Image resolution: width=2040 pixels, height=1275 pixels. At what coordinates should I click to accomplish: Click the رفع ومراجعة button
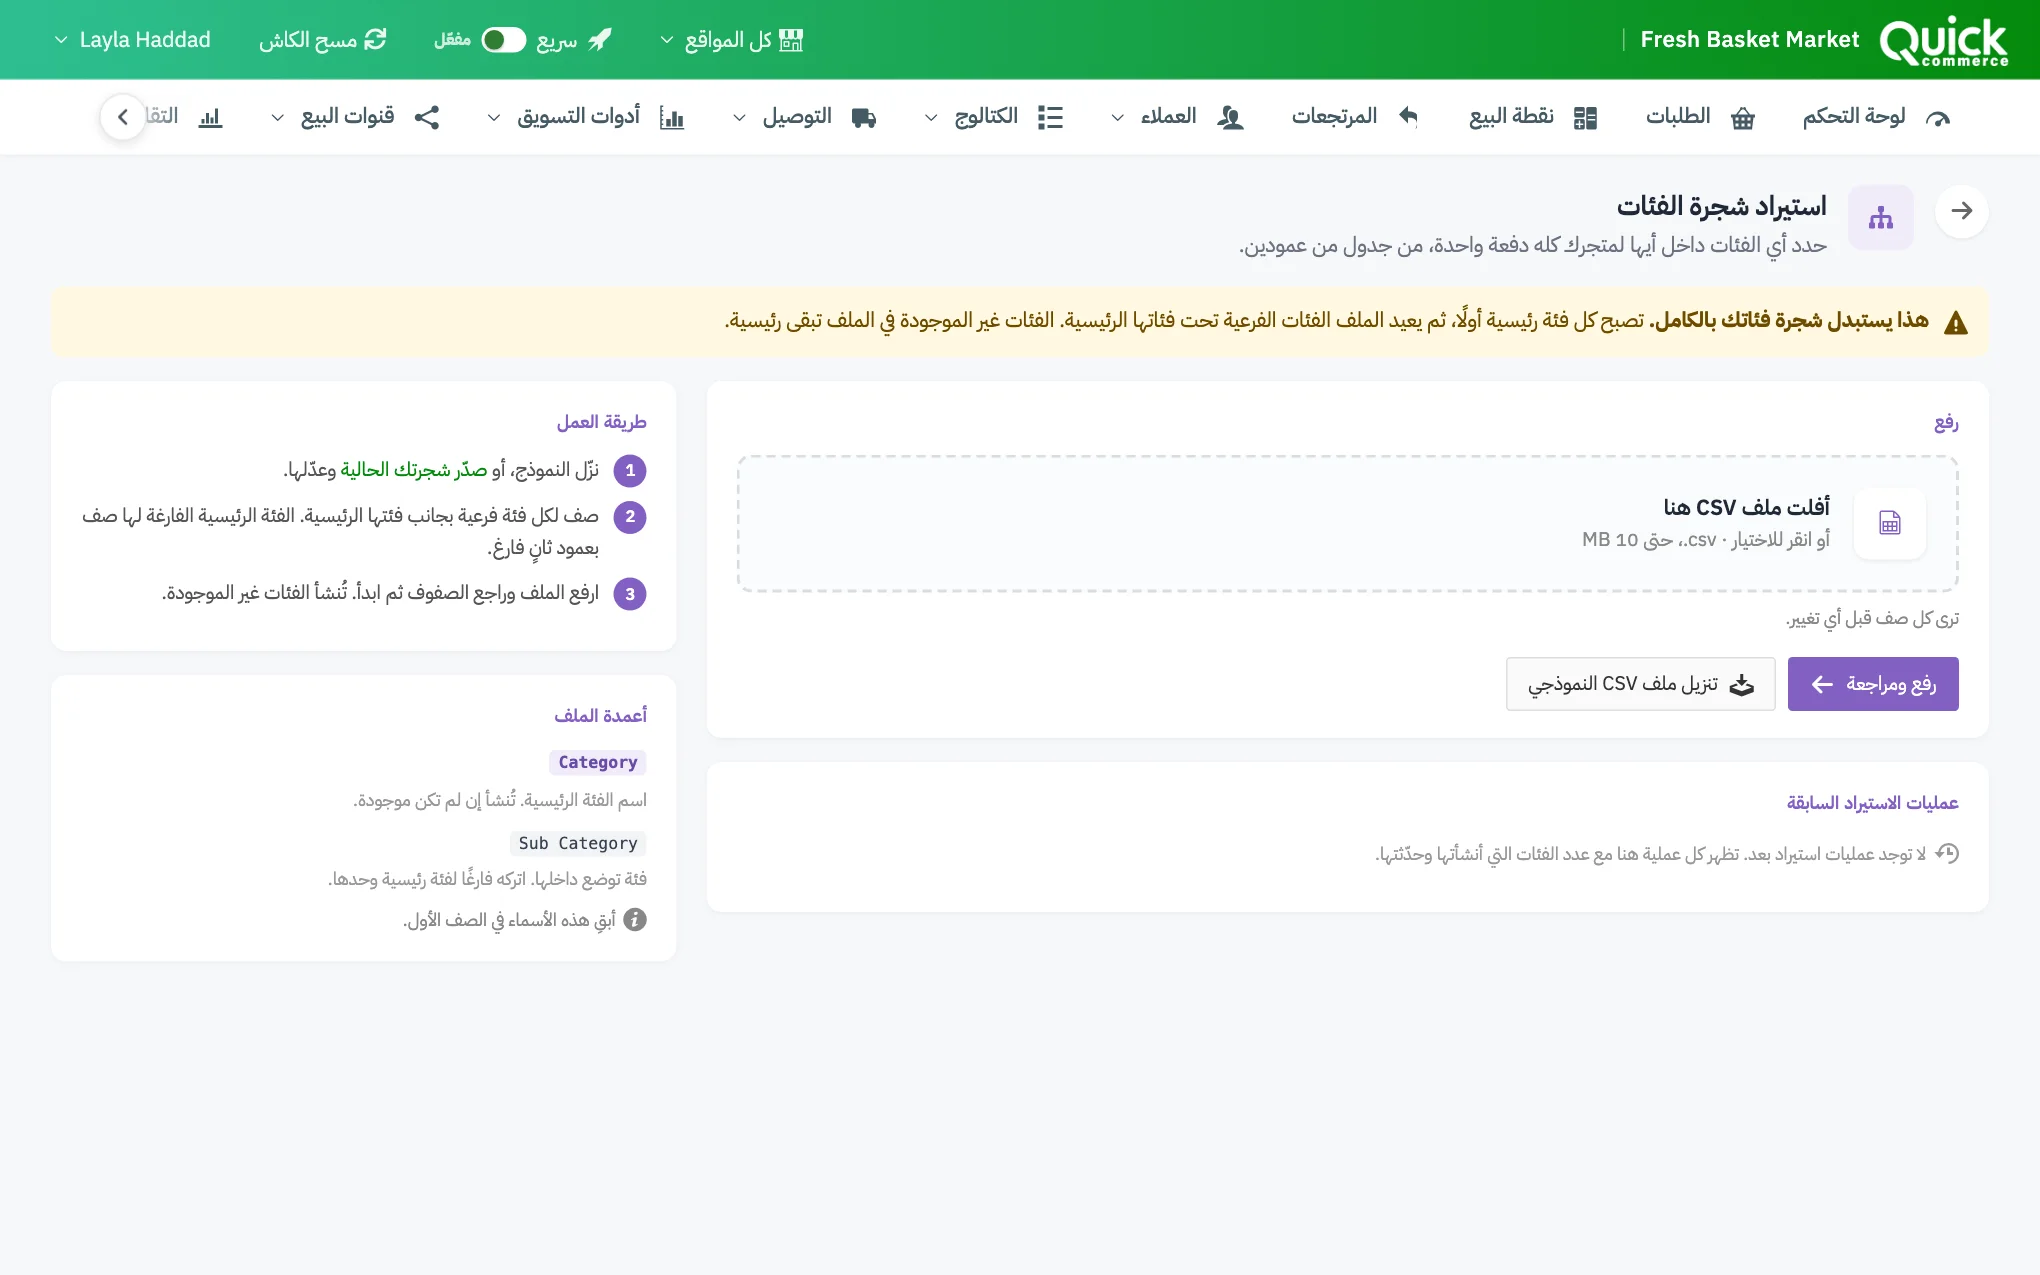coord(1872,684)
